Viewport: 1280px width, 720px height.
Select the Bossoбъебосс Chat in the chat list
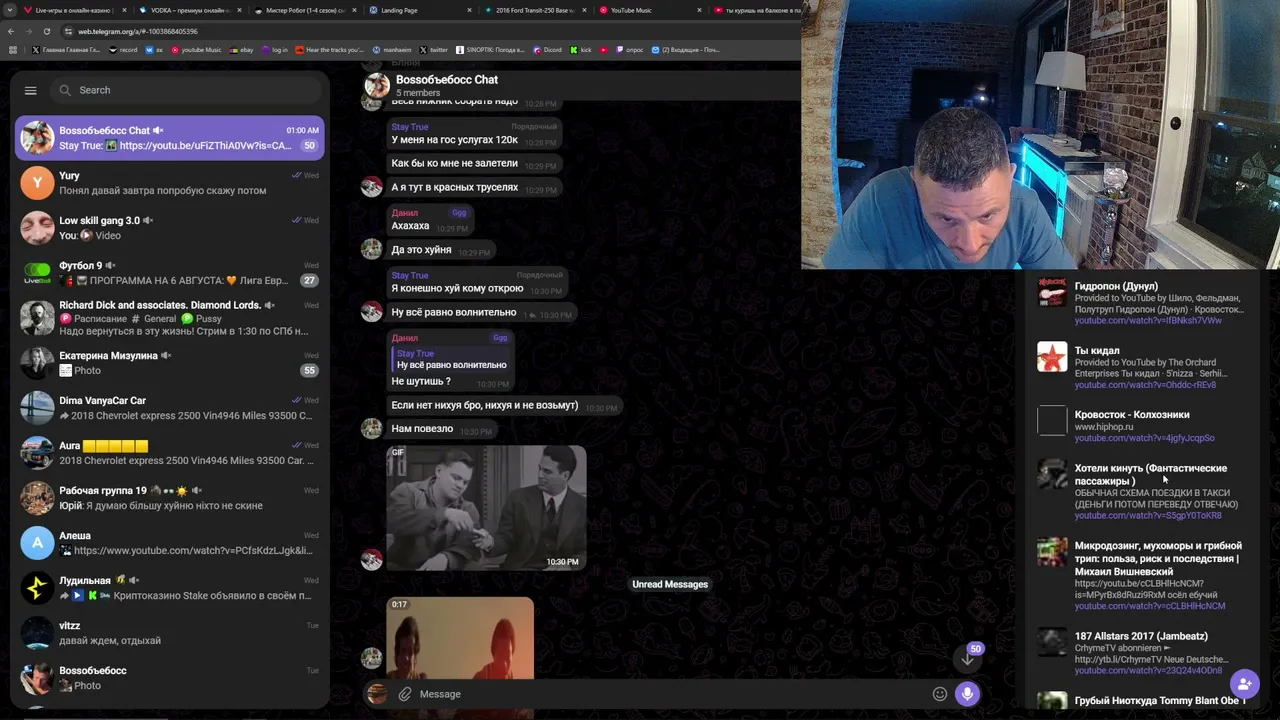(170, 138)
